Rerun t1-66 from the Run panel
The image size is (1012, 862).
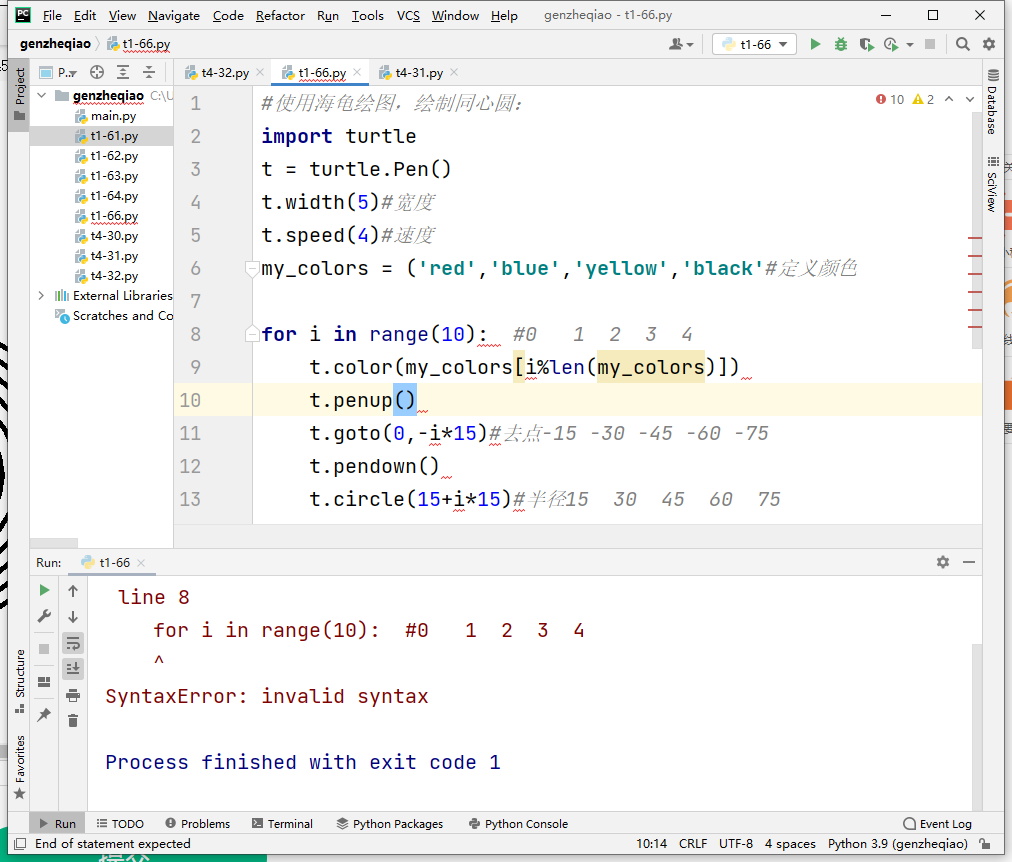coord(44,590)
